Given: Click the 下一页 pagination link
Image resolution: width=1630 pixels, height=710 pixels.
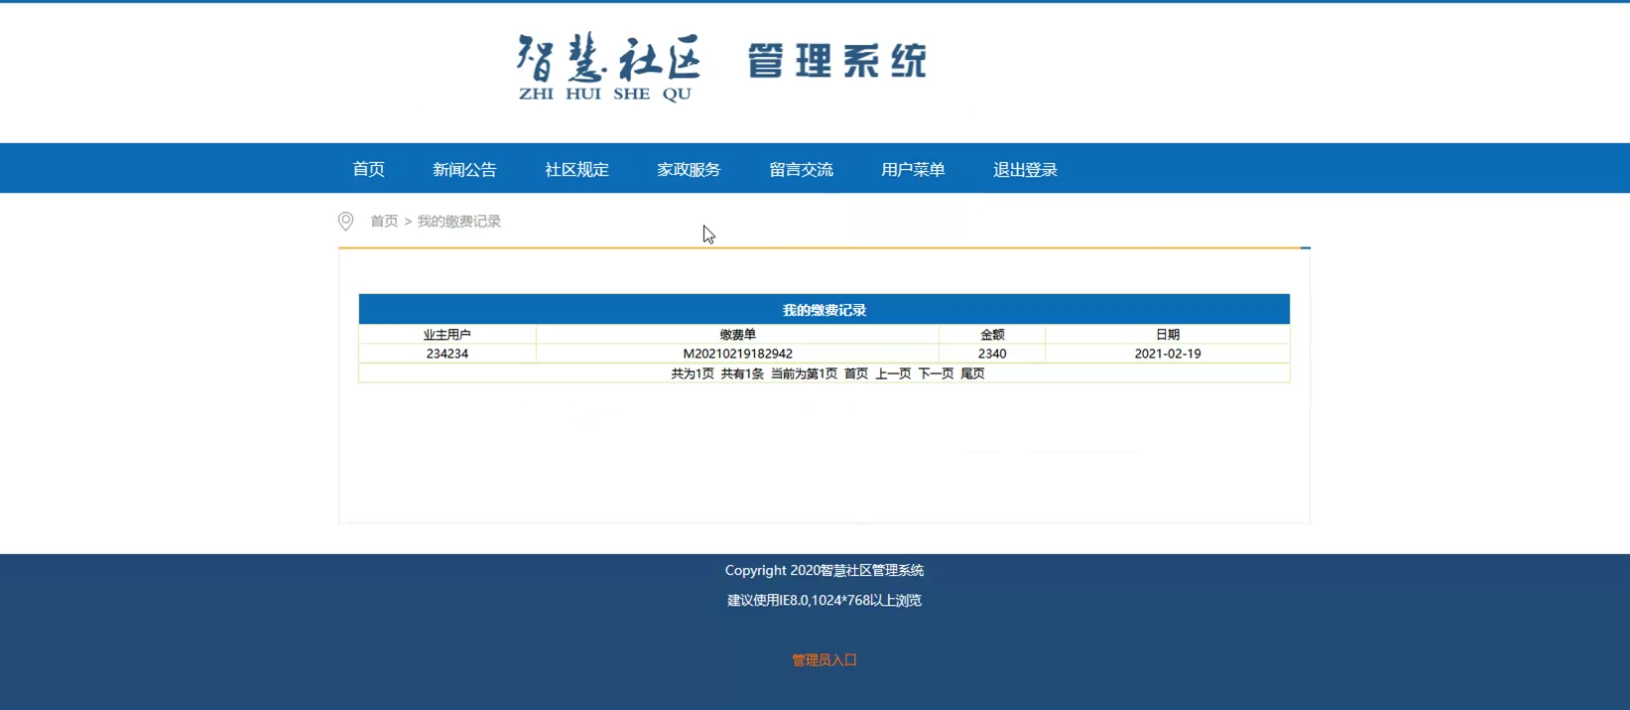Looking at the screenshot, I should click(x=936, y=374).
